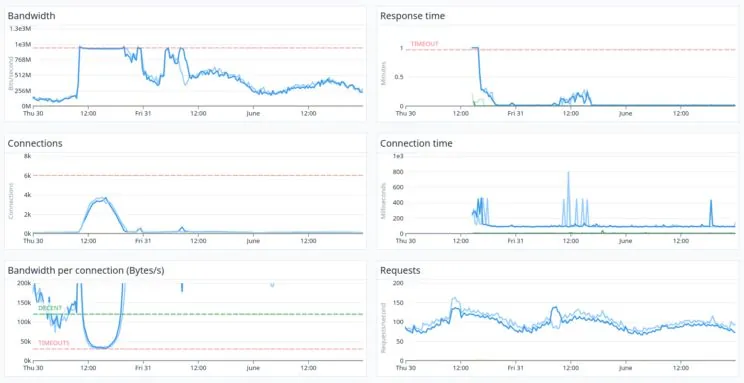744x383 pixels.
Task: Select the Connections panel title
Action: [x=35, y=143]
